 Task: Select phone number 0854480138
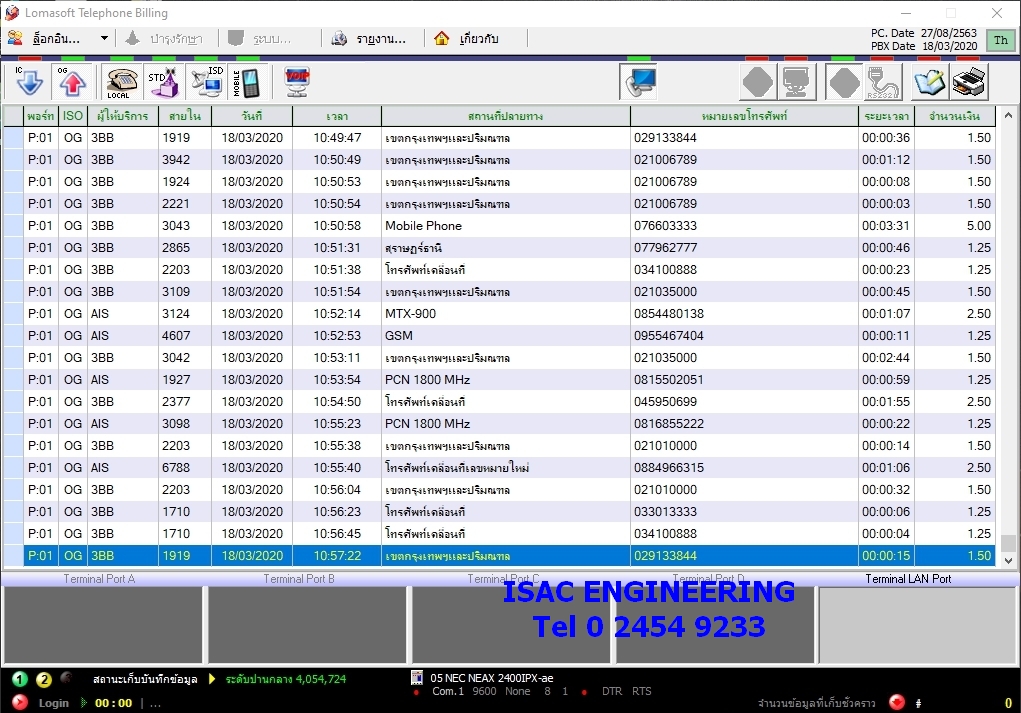click(669, 314)
